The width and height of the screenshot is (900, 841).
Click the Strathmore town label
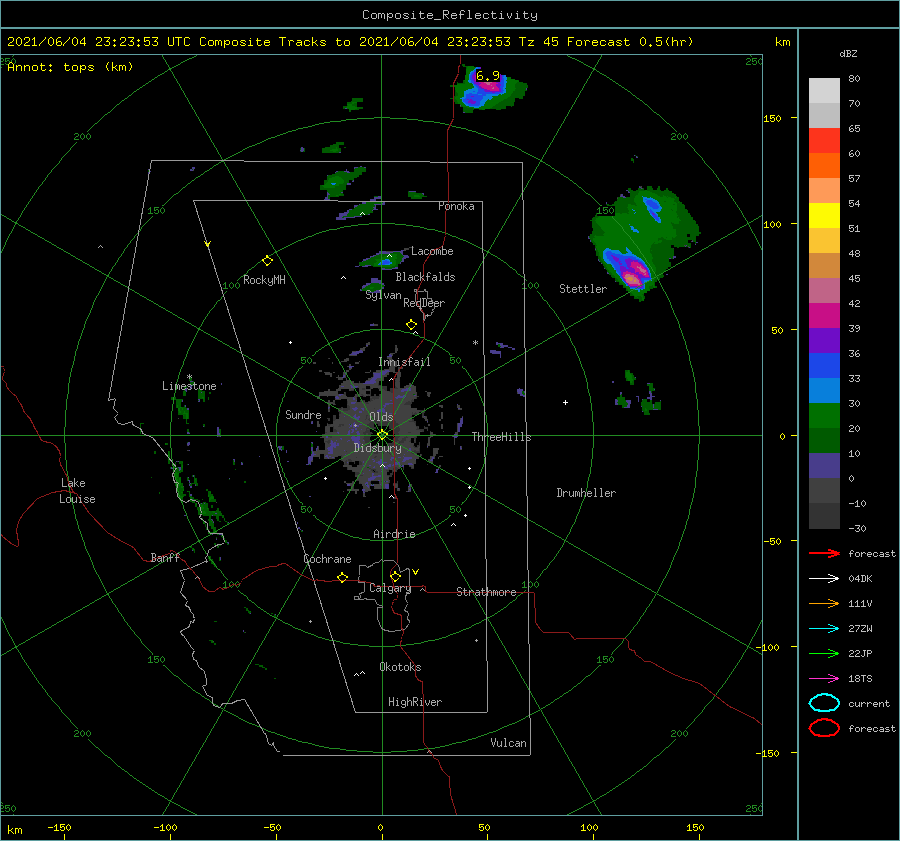pyautogui.click(x=486, y=592)
